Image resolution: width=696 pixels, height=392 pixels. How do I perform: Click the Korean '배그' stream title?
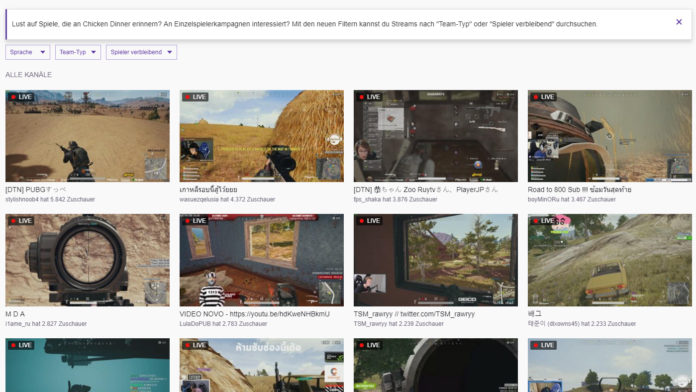[534, 314]
